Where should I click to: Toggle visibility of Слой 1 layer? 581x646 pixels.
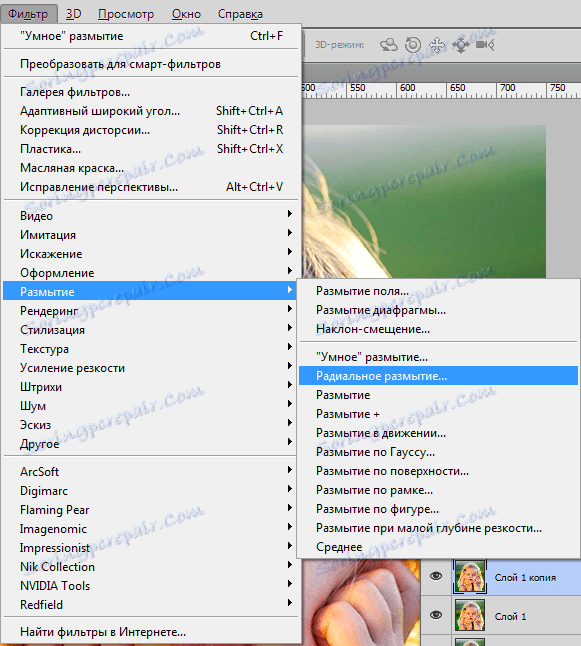[436, 615]
